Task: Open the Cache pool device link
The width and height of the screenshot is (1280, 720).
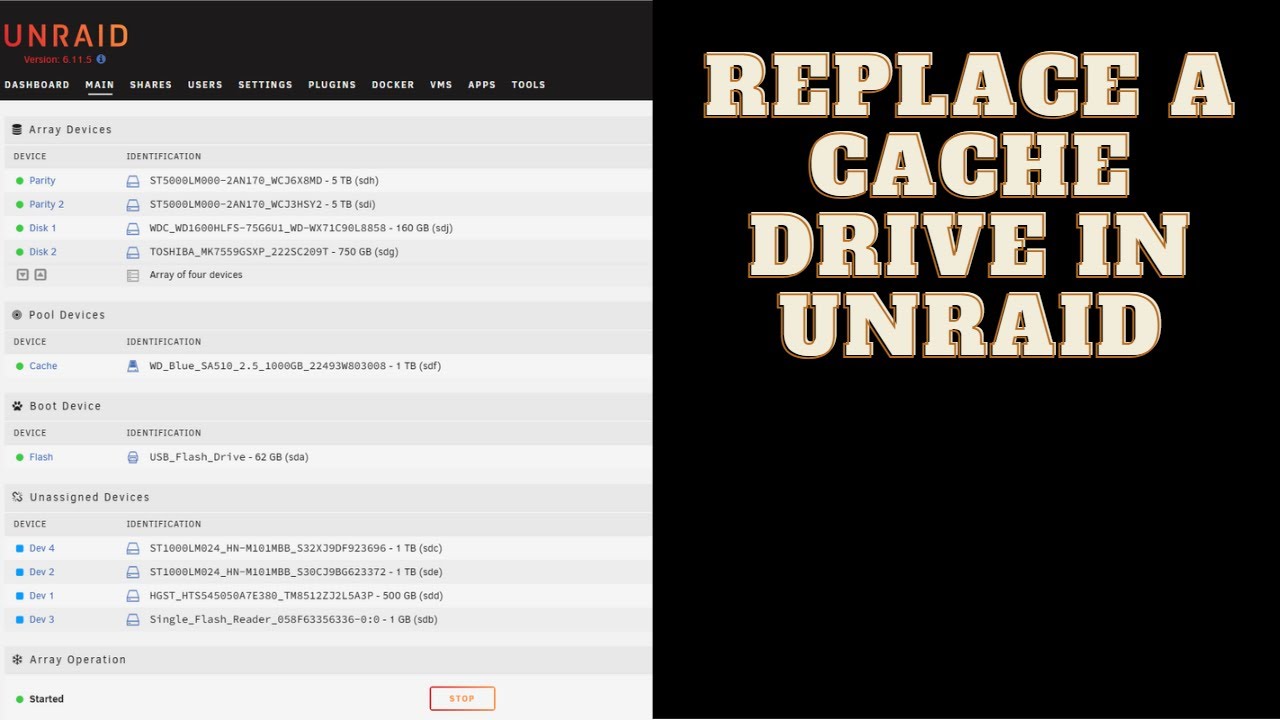Action: (43, 366)
